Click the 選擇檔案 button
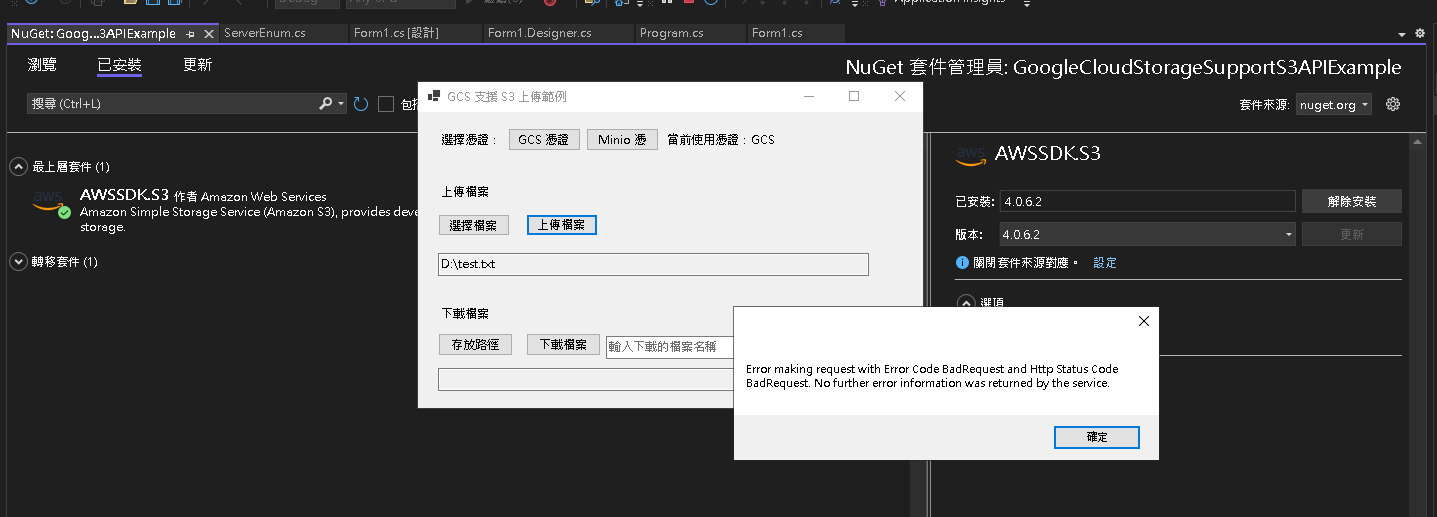 coord(474,226)
